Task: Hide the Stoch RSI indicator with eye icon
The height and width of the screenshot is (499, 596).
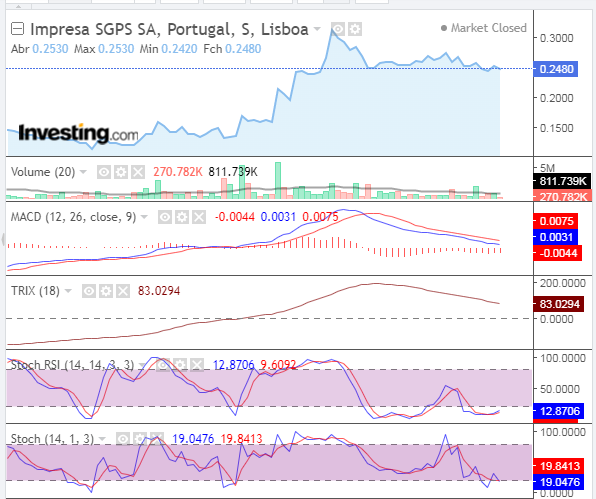Action: pyautogui.click(x=163, y=365)
